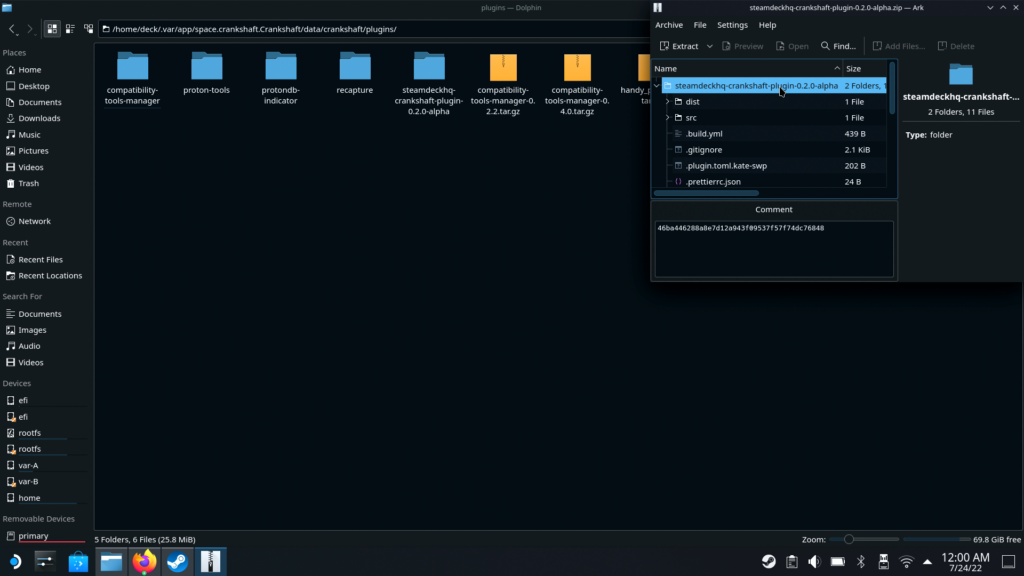1024x576 pixels.
Task: Click Find in Ark toolbar
Action: 838,46
